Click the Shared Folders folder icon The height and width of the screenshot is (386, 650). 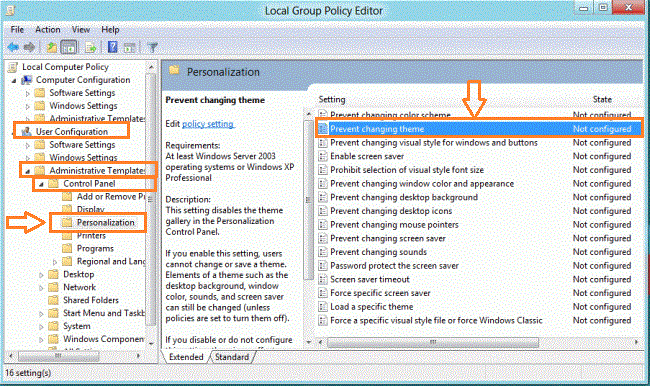[x=53, y=300]
